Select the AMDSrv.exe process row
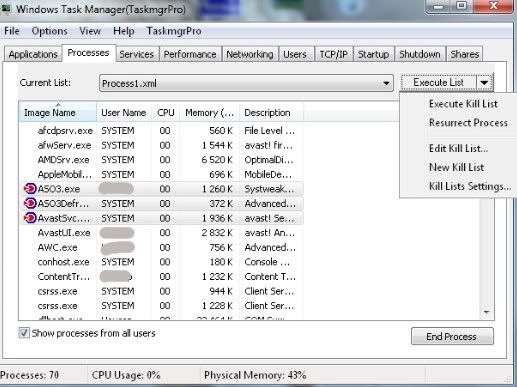 (x=161, y=160)
